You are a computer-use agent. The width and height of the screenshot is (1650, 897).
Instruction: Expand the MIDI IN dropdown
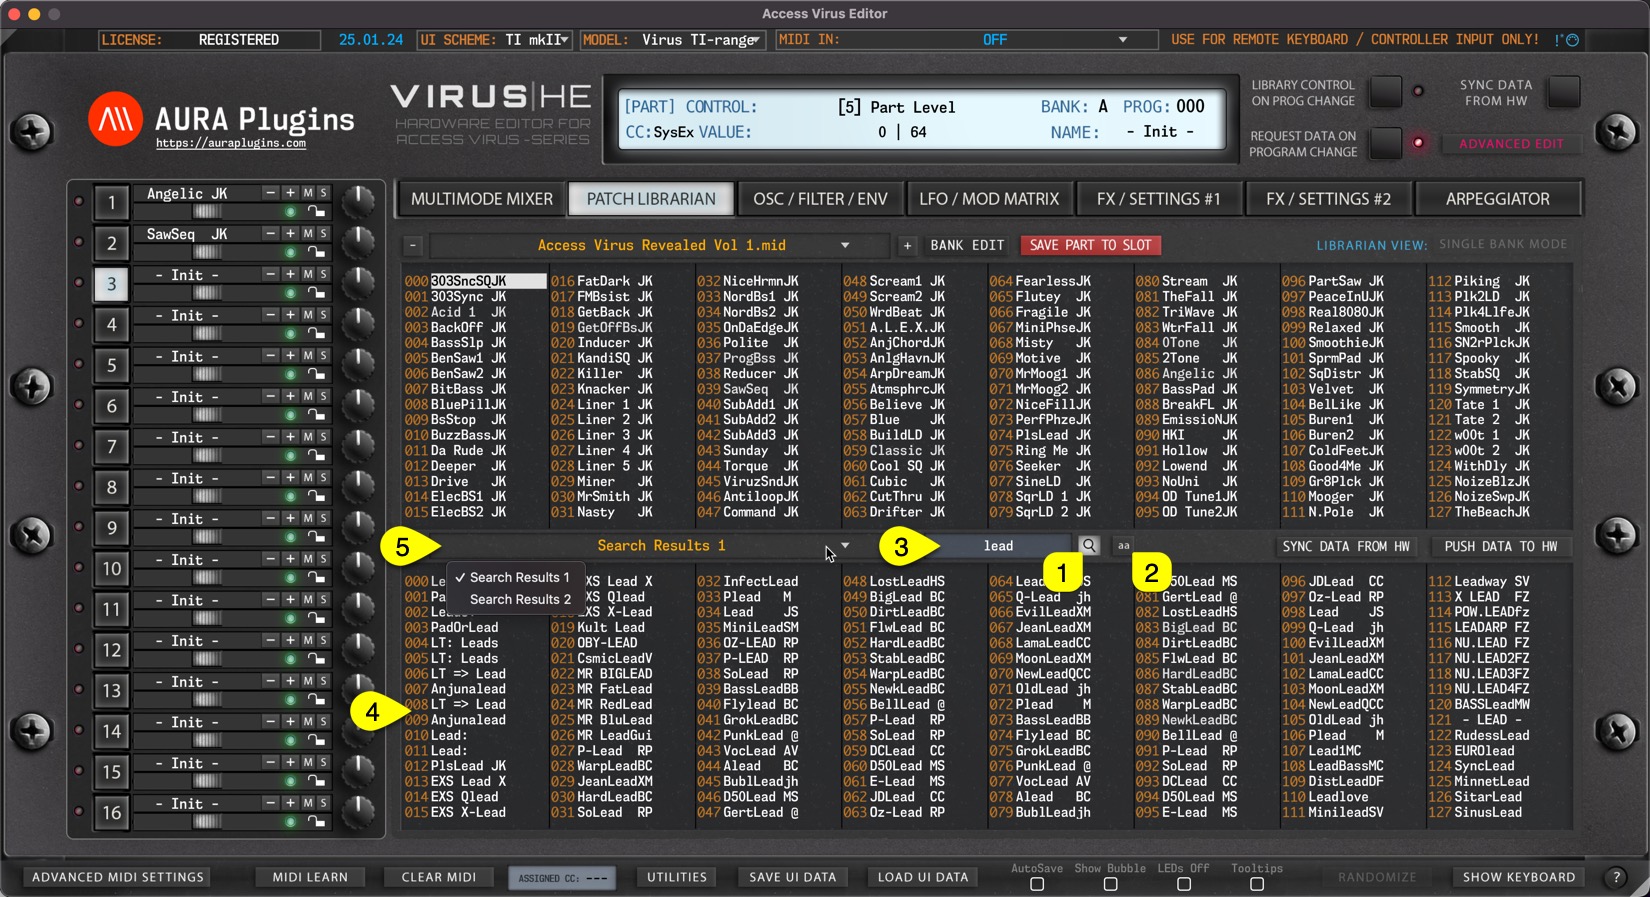tap(1122, 40)
